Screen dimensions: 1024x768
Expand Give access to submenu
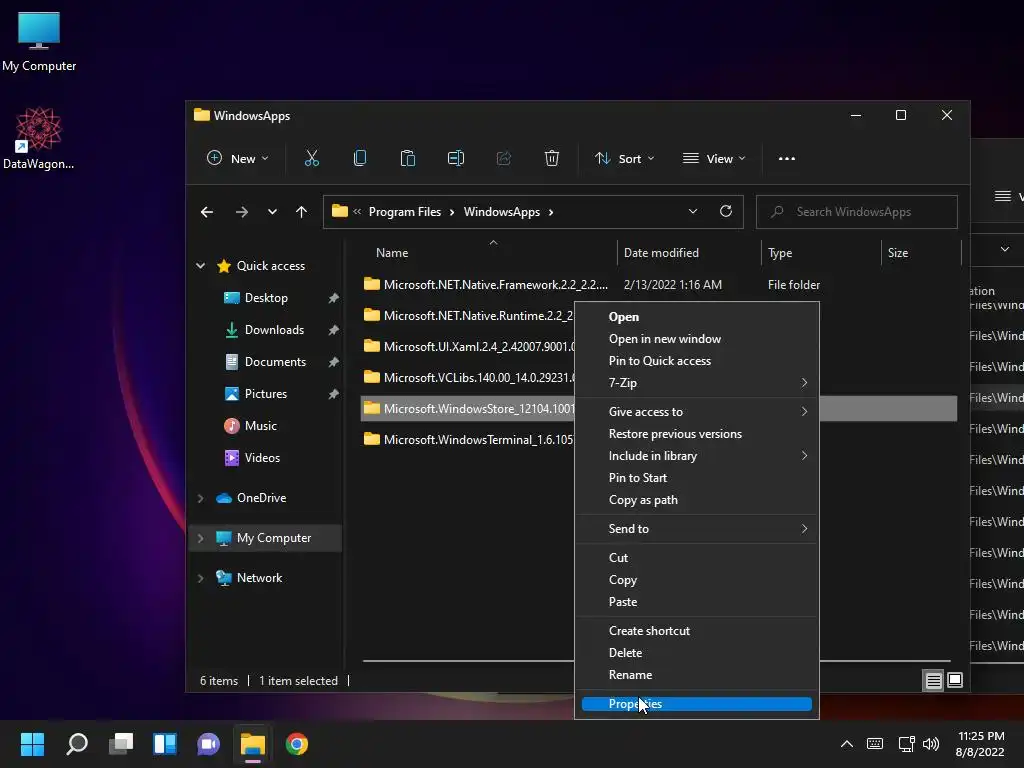tap(697, 412)
